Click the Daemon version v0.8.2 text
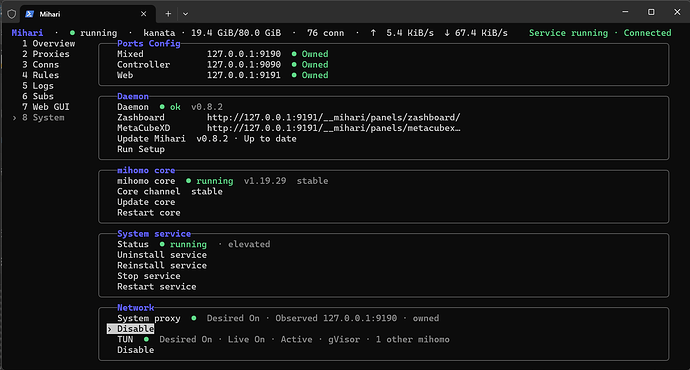Screen dimensions: 690x370 click(x=207, y=107)
